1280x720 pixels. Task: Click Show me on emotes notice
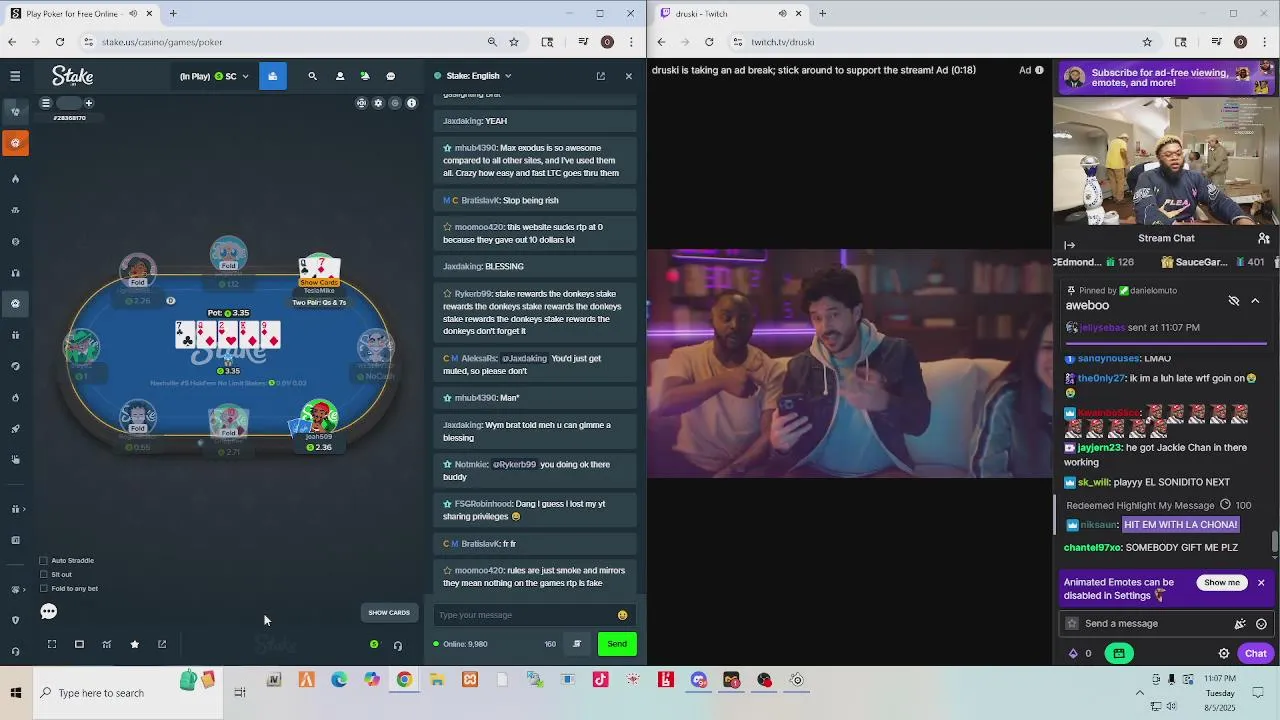1222,582
